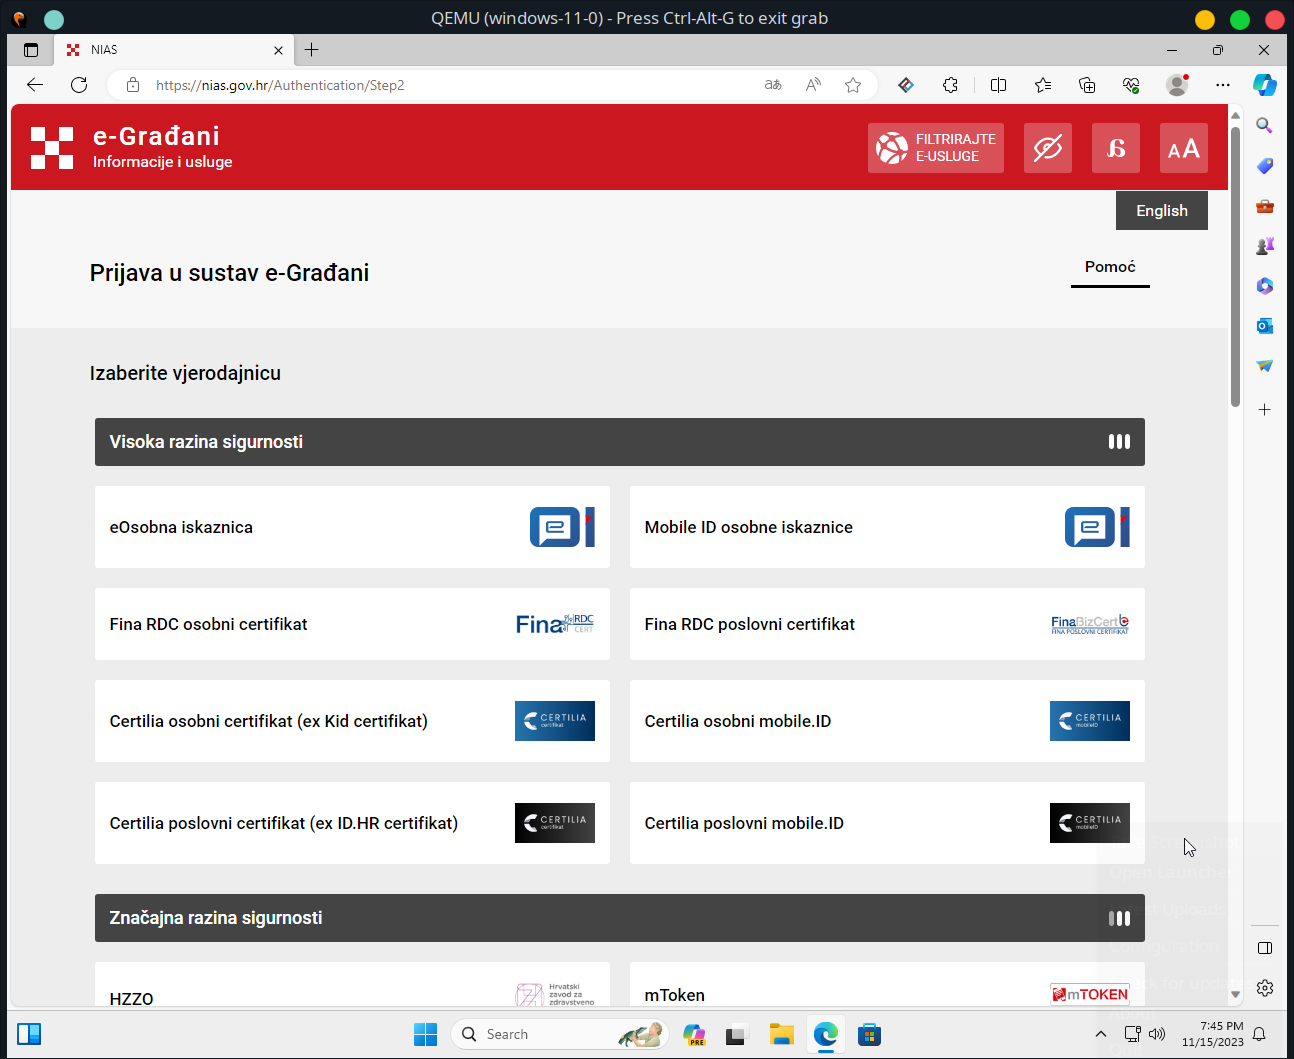Select Fina RDC poslovni certifikat
1294x1059 pixels.
coord(887,624)
